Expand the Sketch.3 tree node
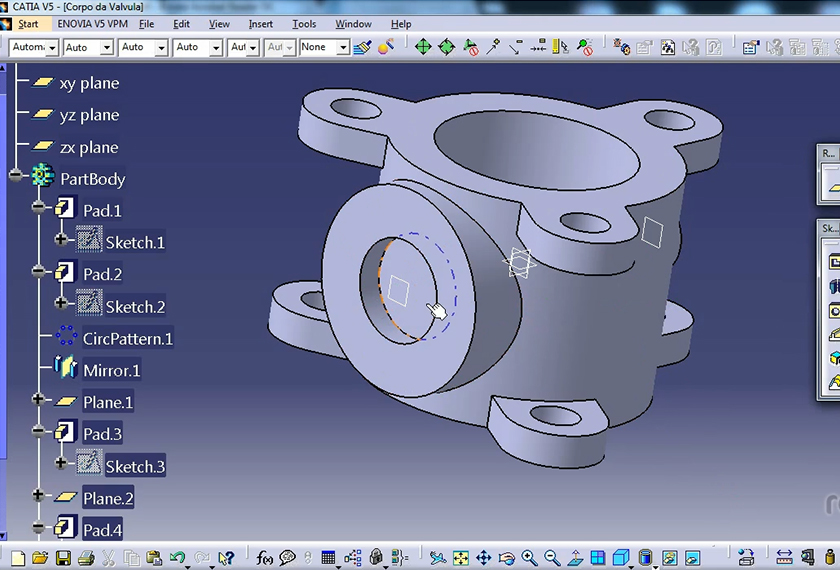The image size is (840, 570). [61, 463]
